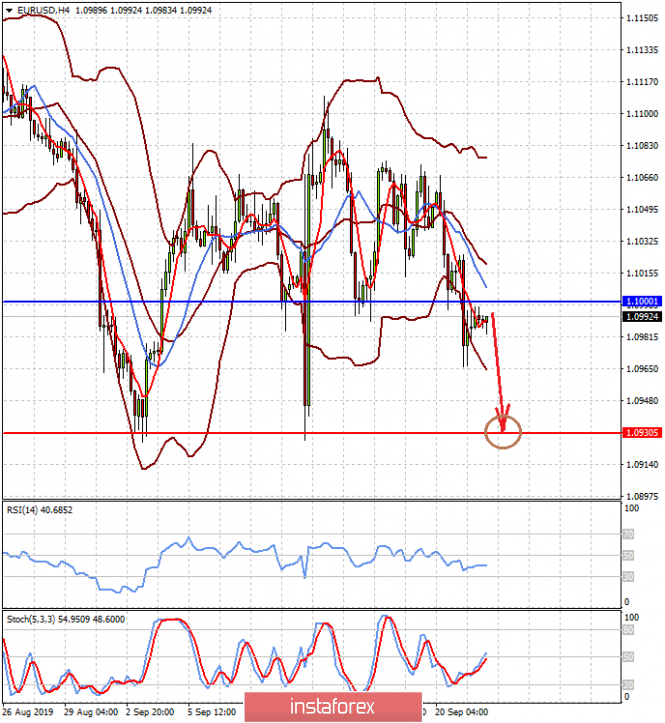The height and width of the screenshot is (723, 665).
Task: Click the 1.10660 price scale value
Action: click(x=642, y=178)
